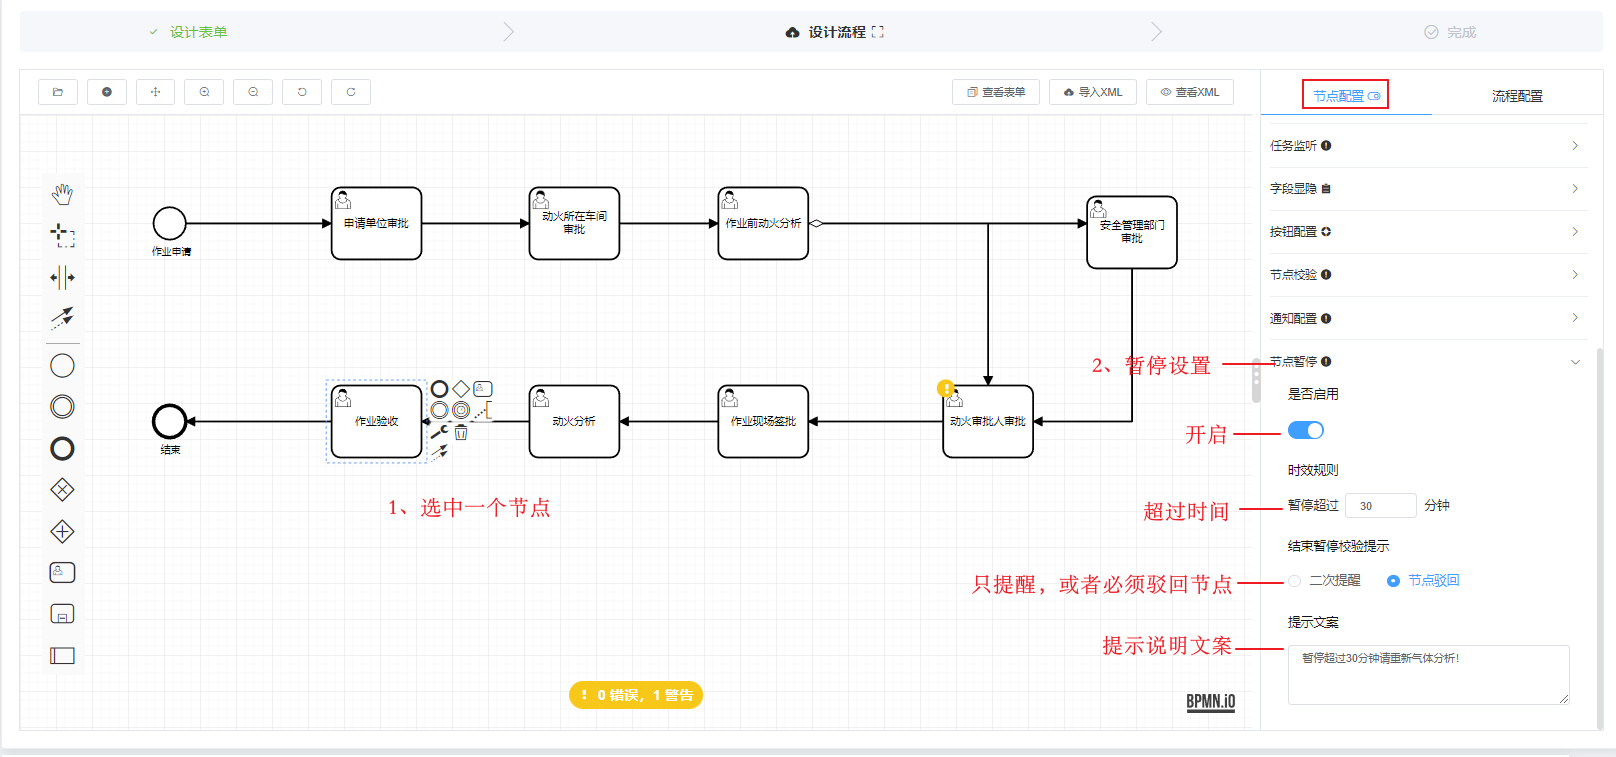Select the 作业申请 start event
The image size is (1616, 757).
[x=170, y=224]
